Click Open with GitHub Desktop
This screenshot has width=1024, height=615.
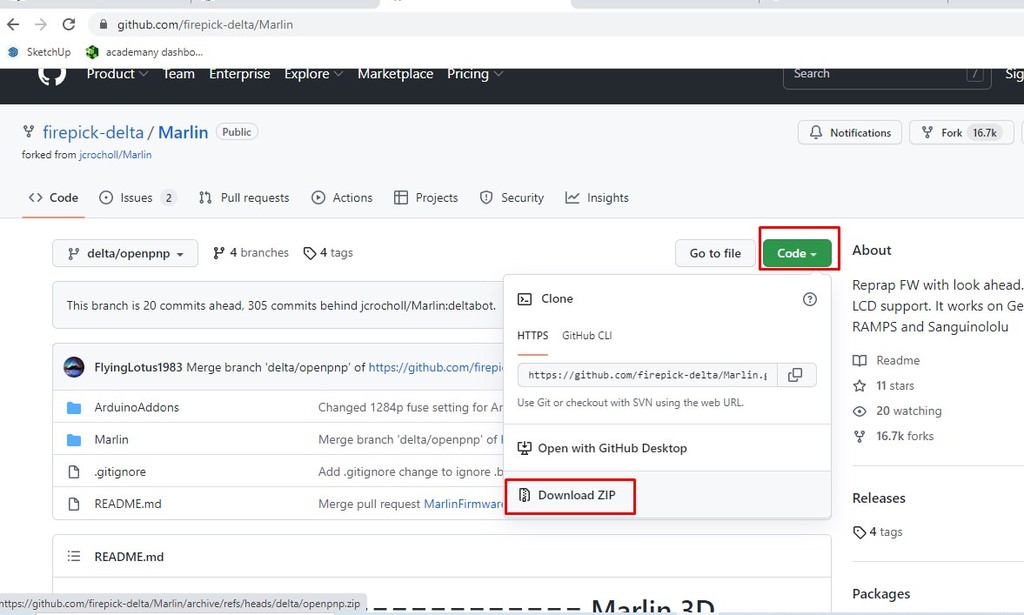[x=602, y=448]
